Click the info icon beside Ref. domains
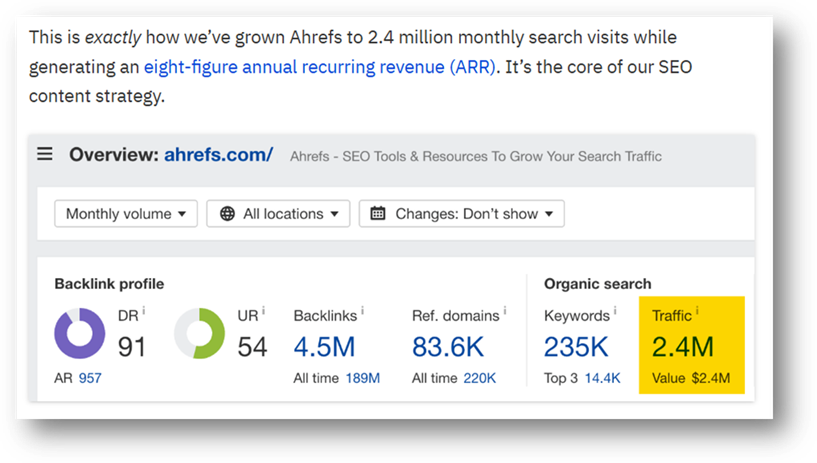Viewport: 817px width, 463px height. click(504, 312)
